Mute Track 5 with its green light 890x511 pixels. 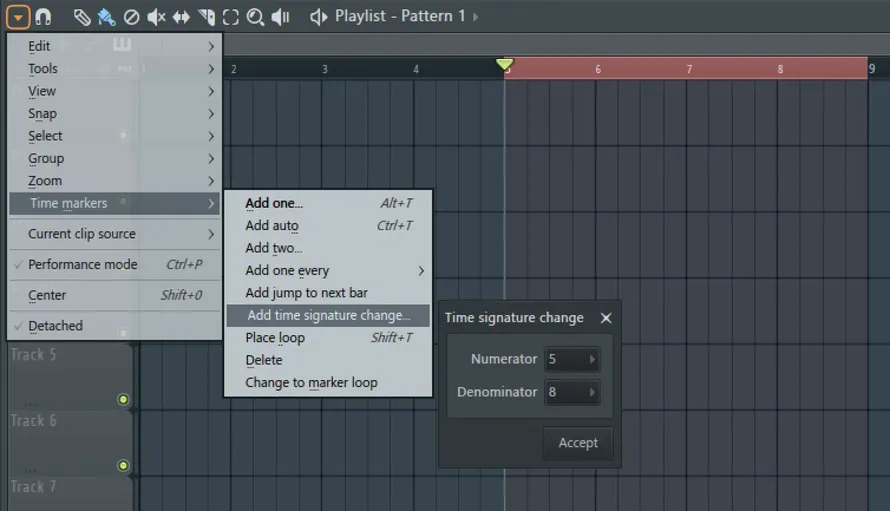coord(123,399)
